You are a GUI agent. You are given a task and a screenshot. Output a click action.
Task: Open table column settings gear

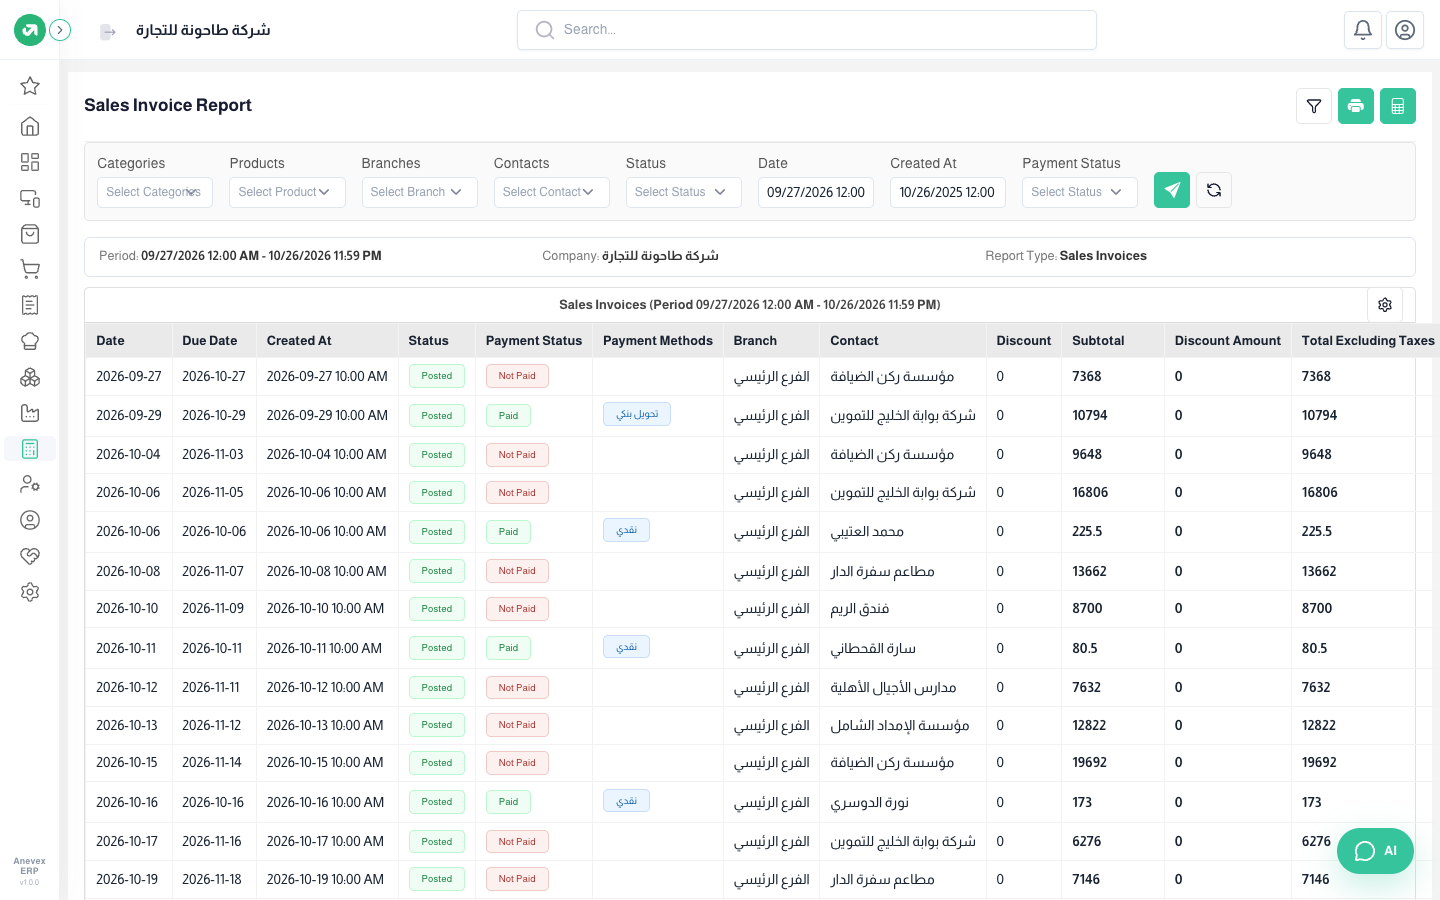(x=1385, y=305)
